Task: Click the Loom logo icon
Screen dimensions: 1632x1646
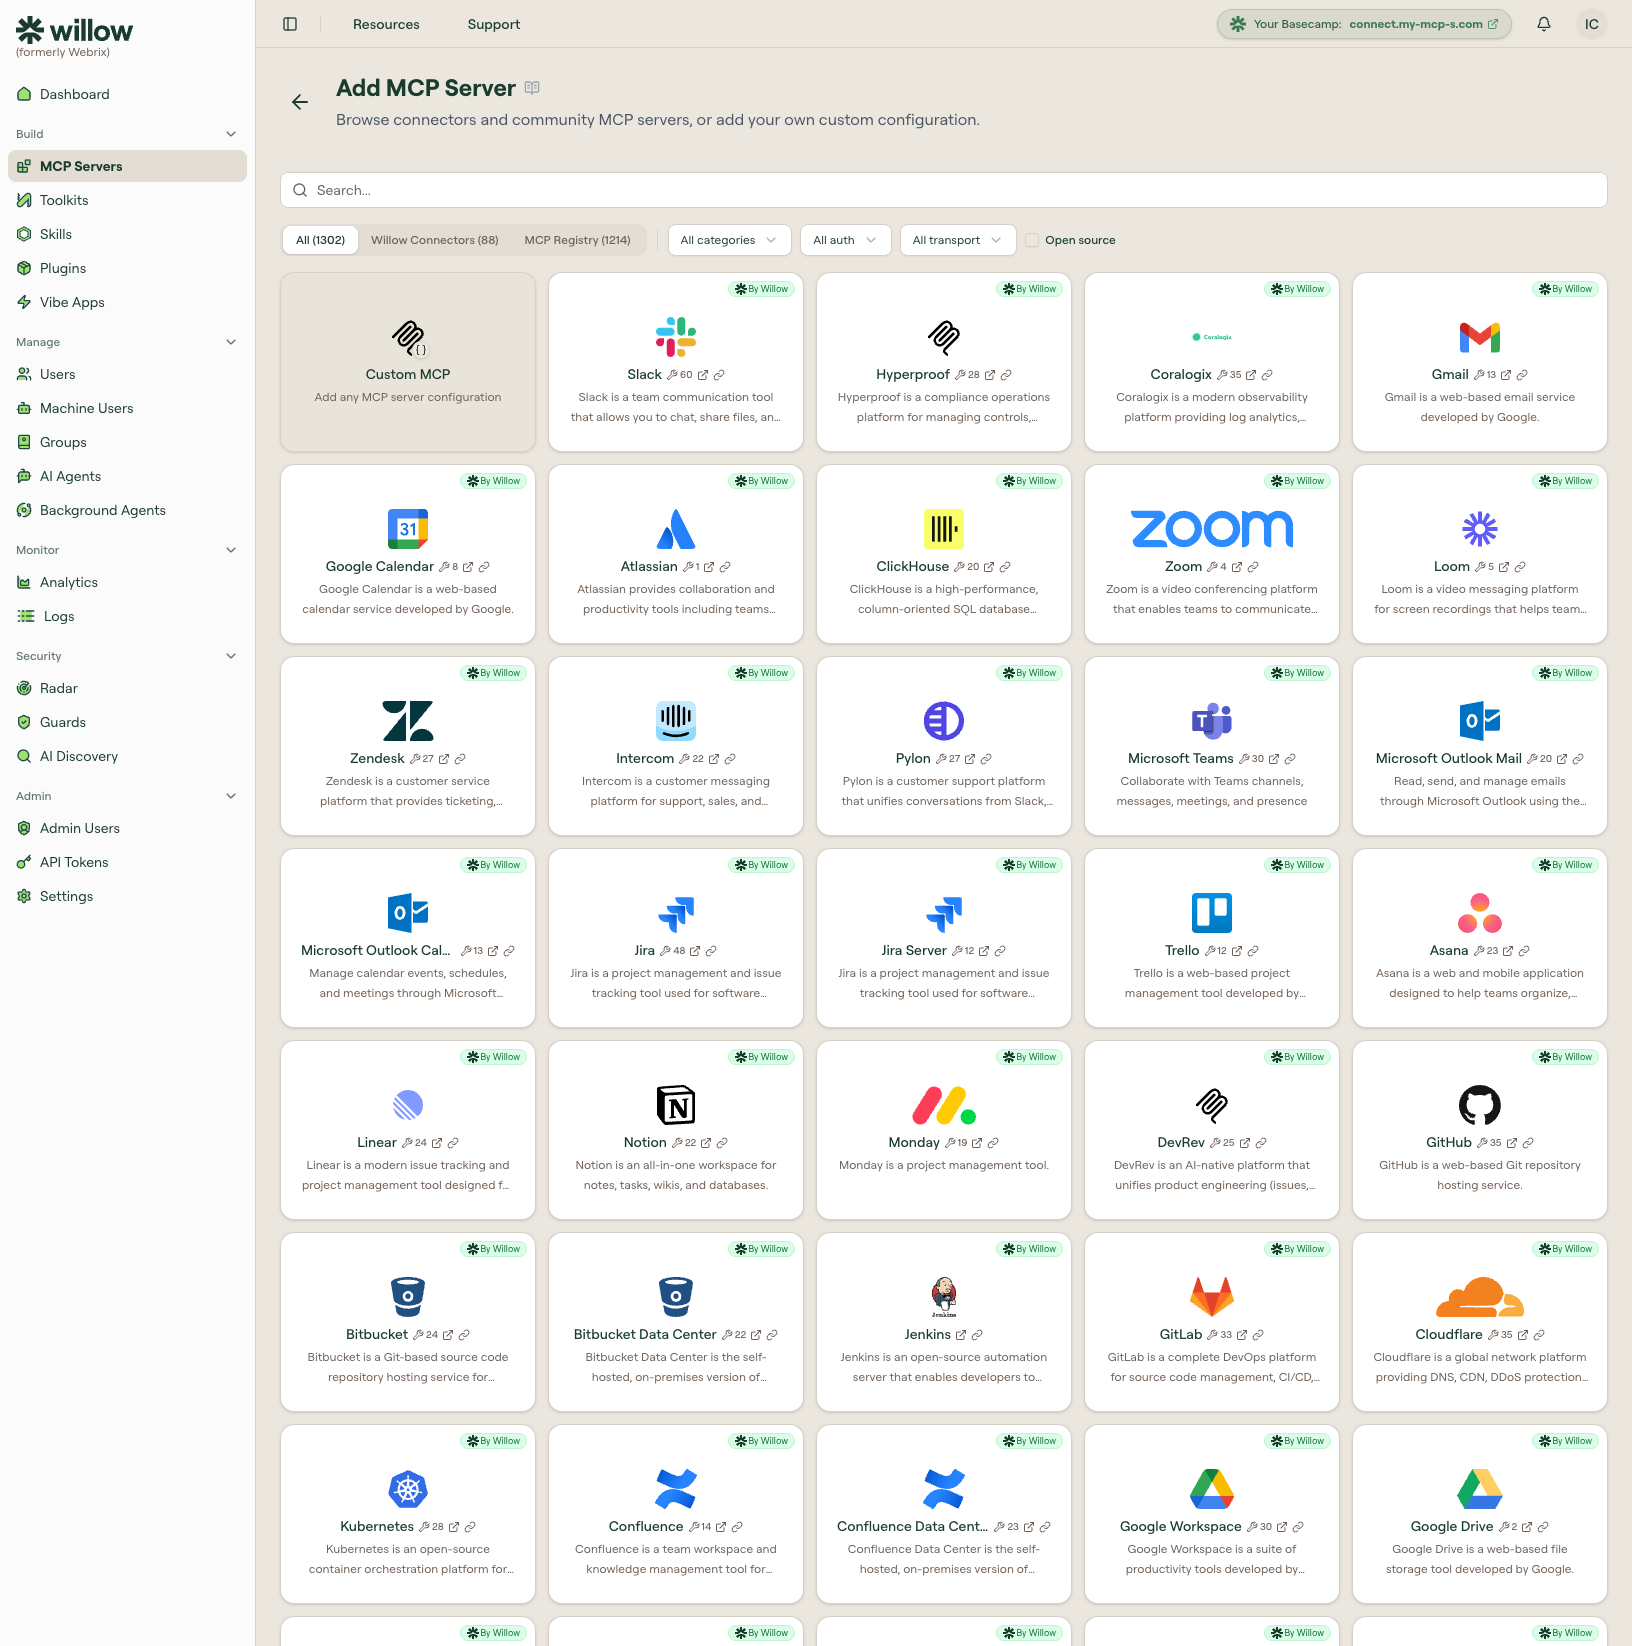Action: pos(1480,529)
